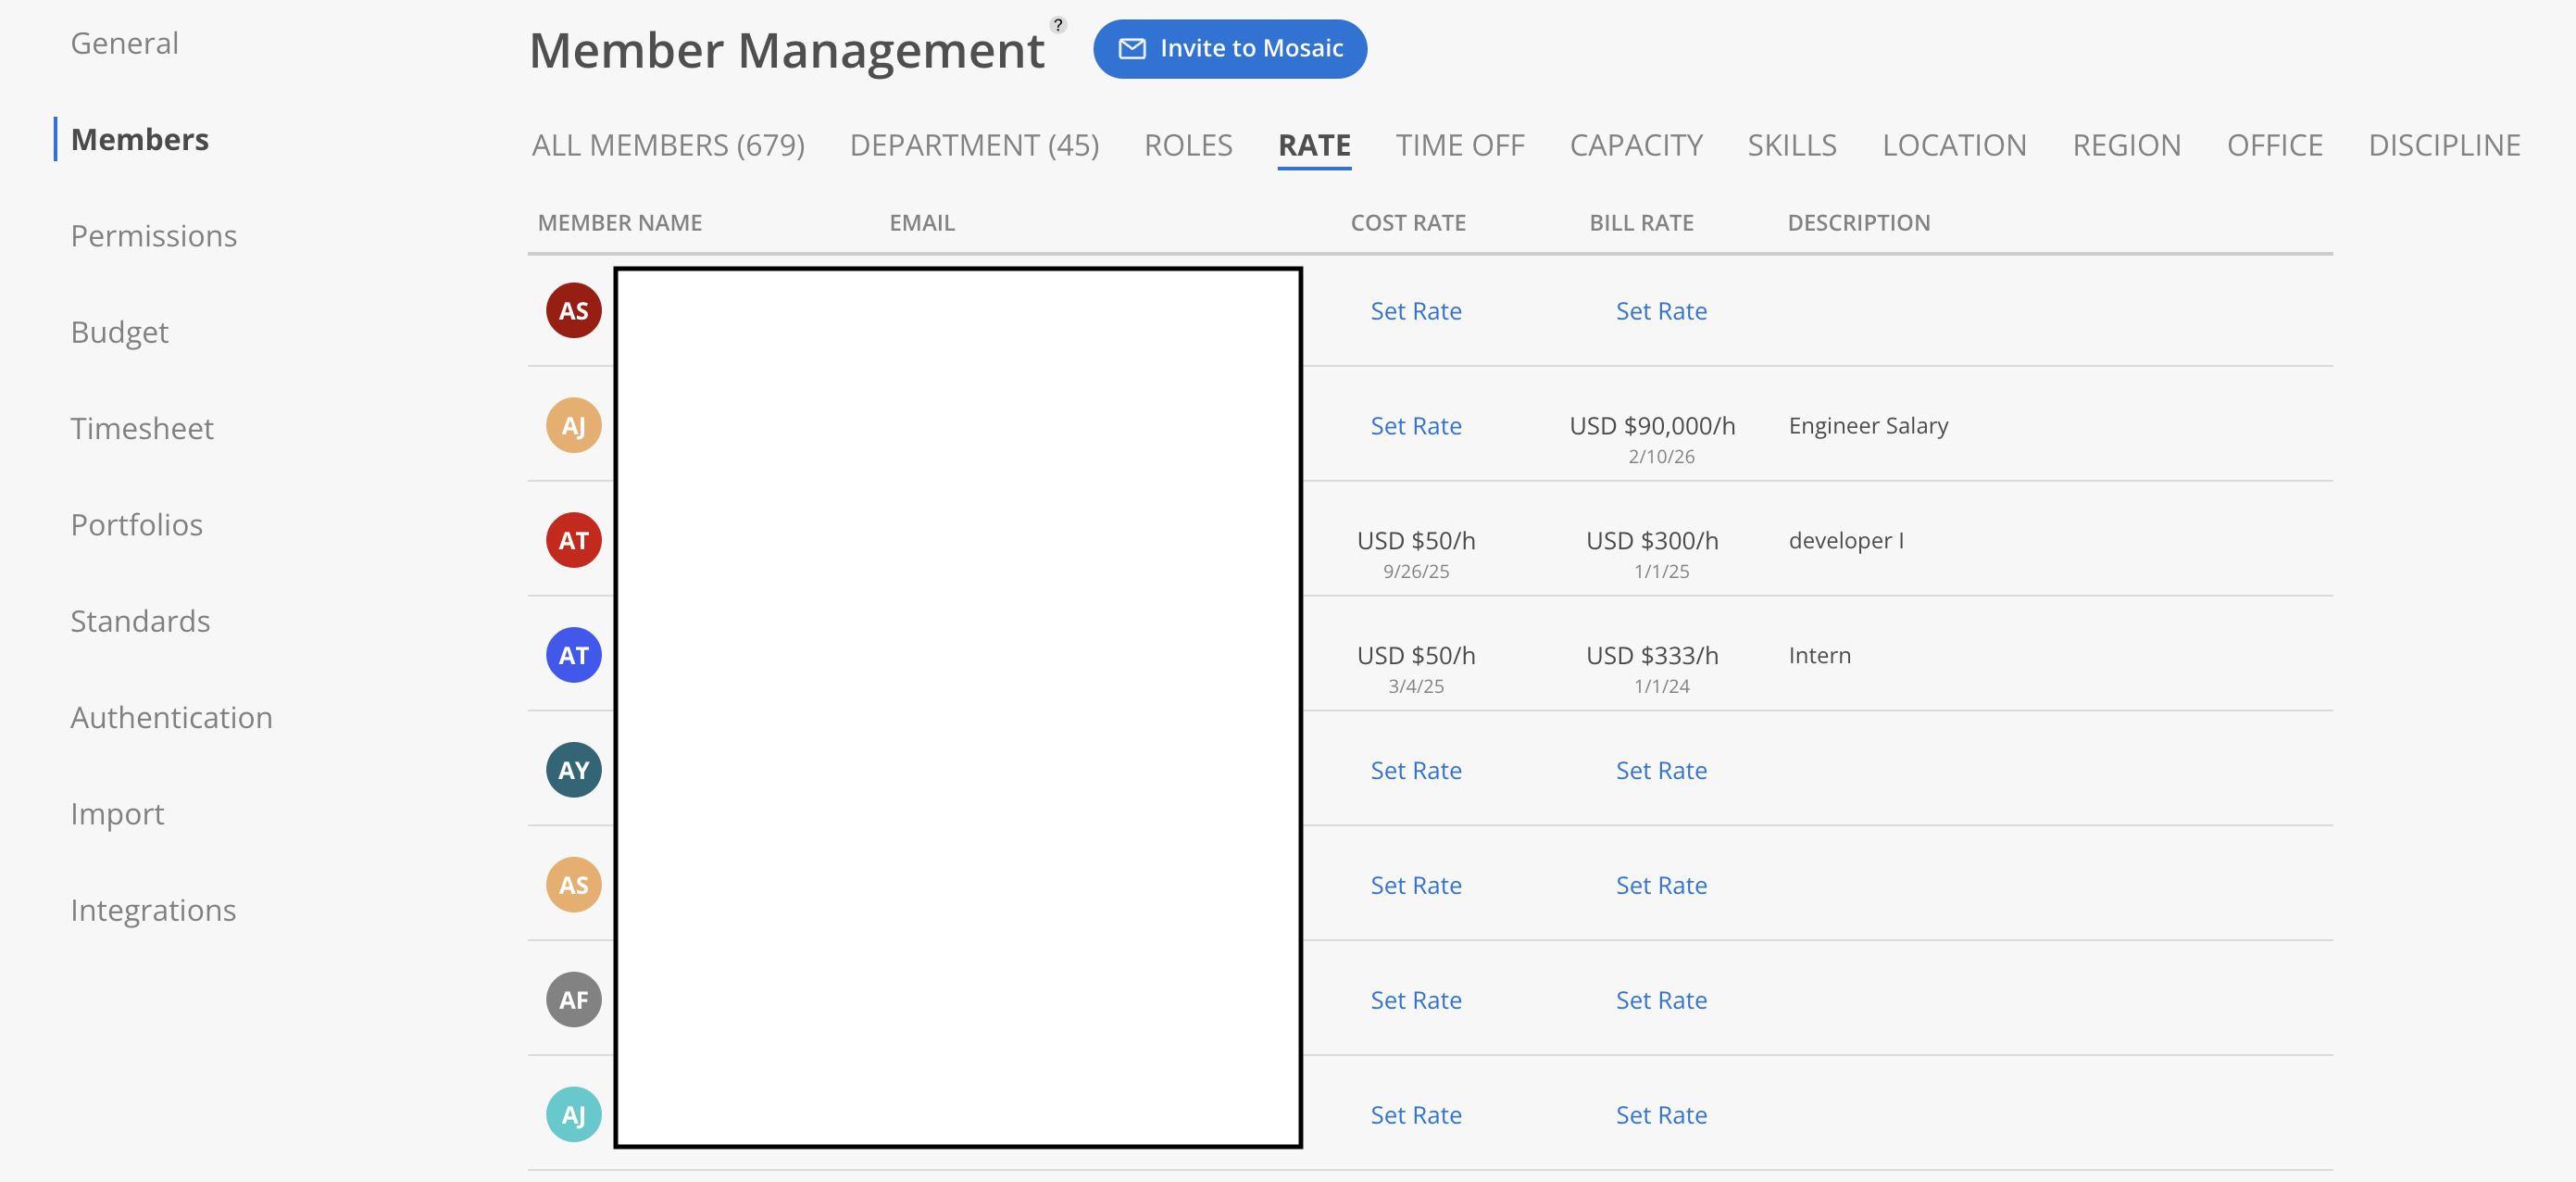The width and height of the screenshot is (2576, 1182).
Task: Click the blue AT member avatar
Action: [573, 656]
